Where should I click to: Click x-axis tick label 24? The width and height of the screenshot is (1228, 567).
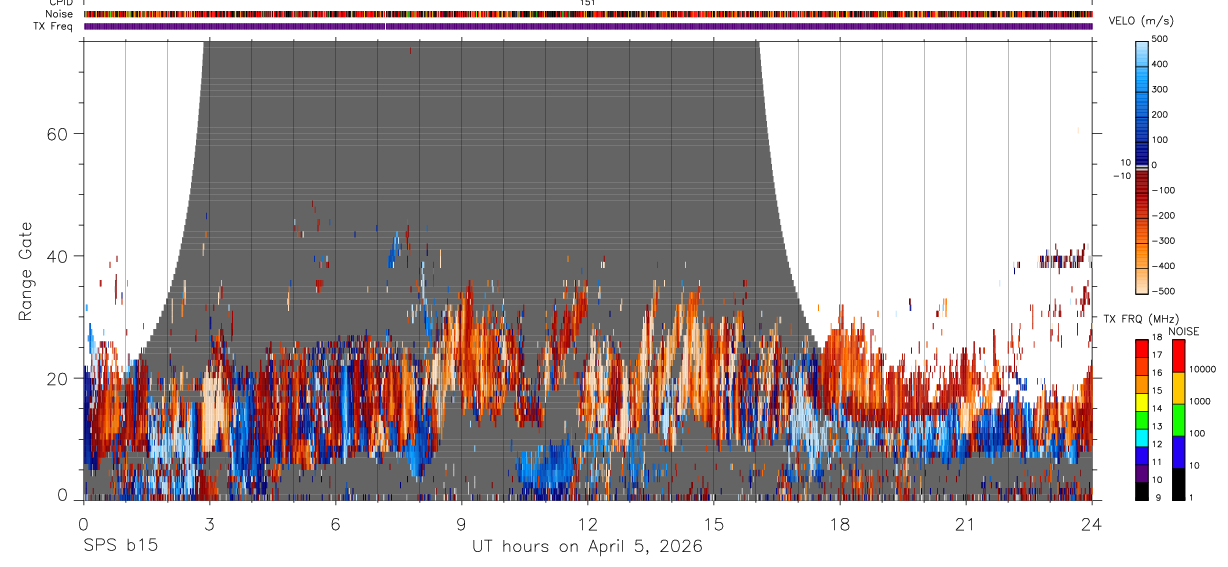click(x=1092, y=524)
